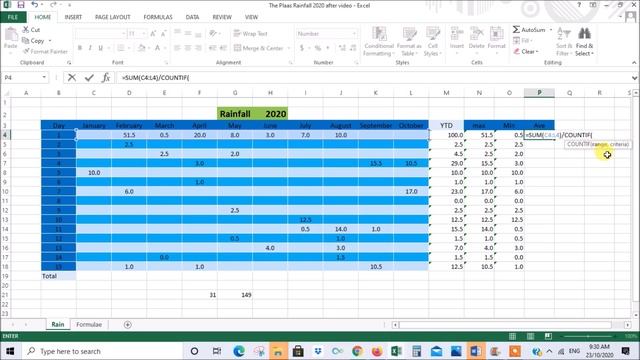The image size is (640, 360).
Task: Click the Merge & Center button
Action: pyautogui.click(x=259, y=48)
